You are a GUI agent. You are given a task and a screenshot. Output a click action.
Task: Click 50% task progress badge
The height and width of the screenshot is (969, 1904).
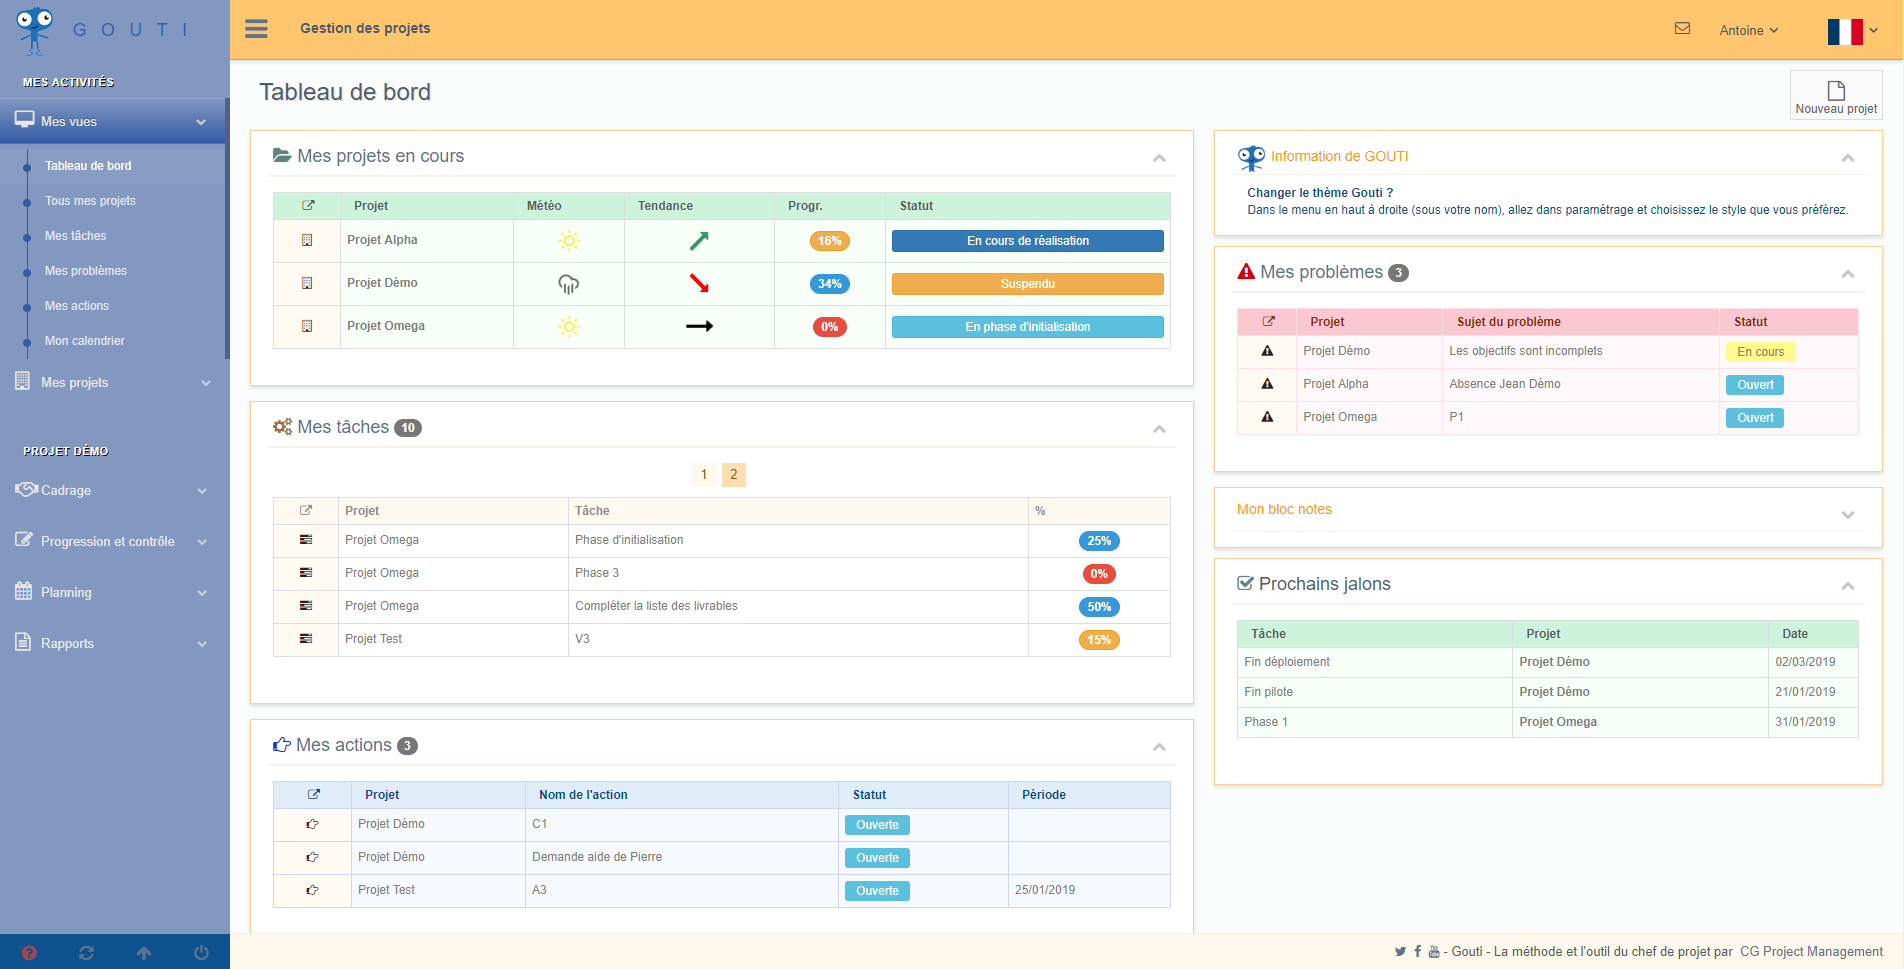pyautogui.click(x=1099, y=607)
